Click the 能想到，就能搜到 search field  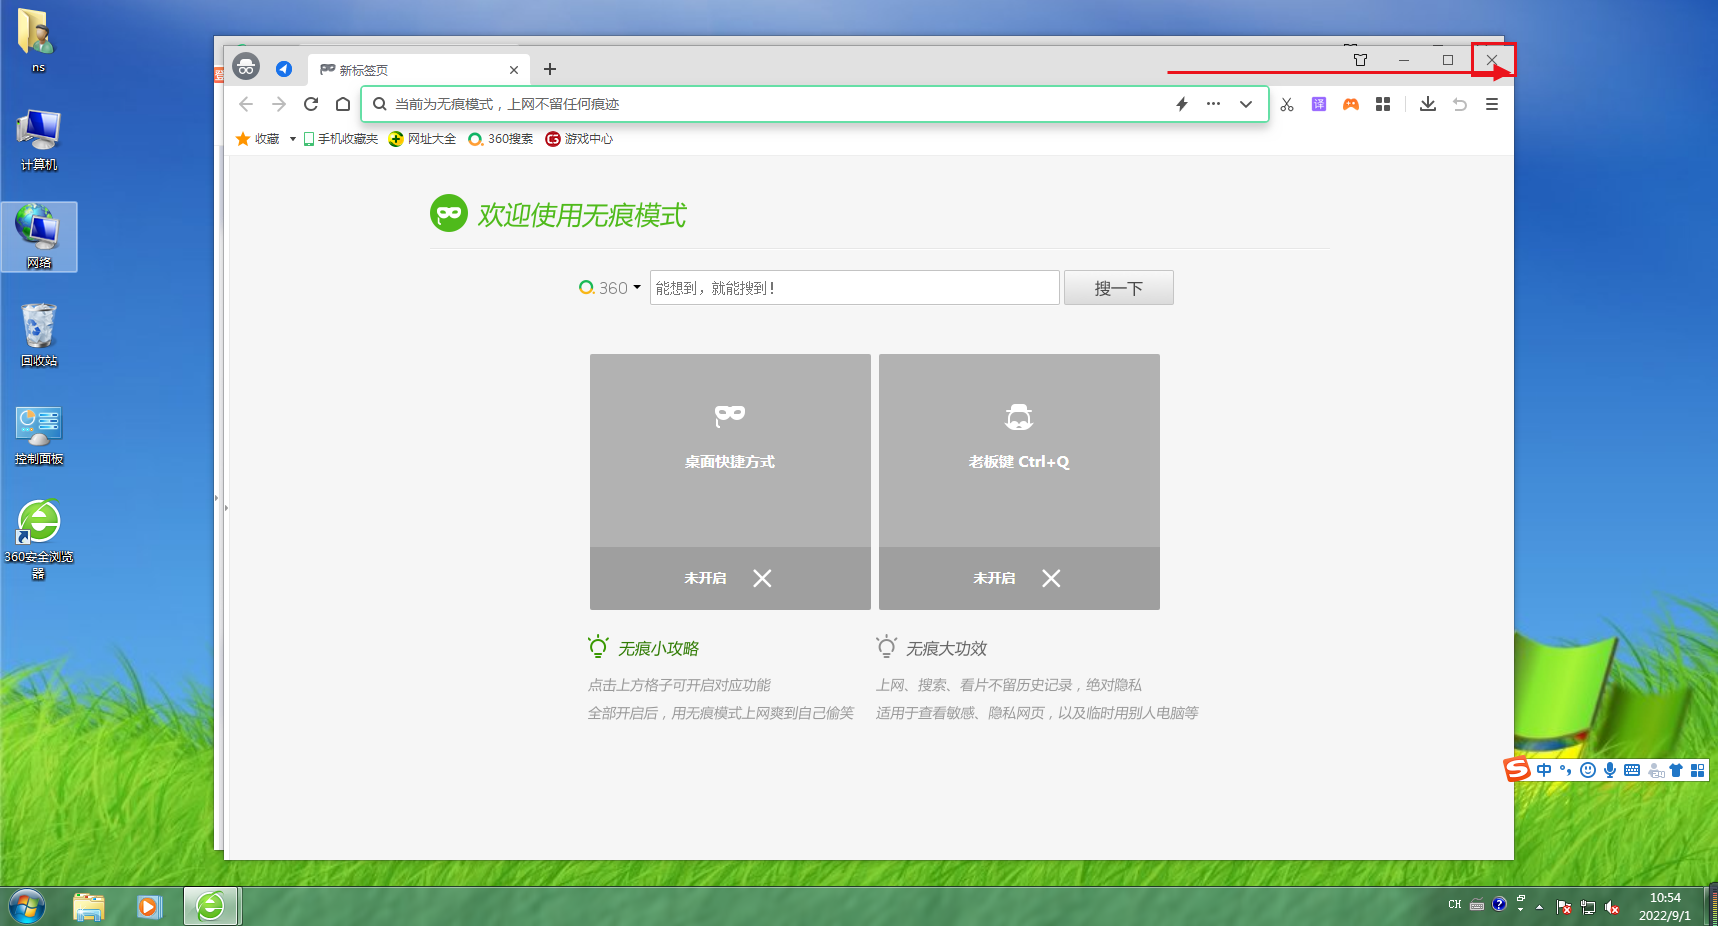pyautogui.click(x=855, y=288)
